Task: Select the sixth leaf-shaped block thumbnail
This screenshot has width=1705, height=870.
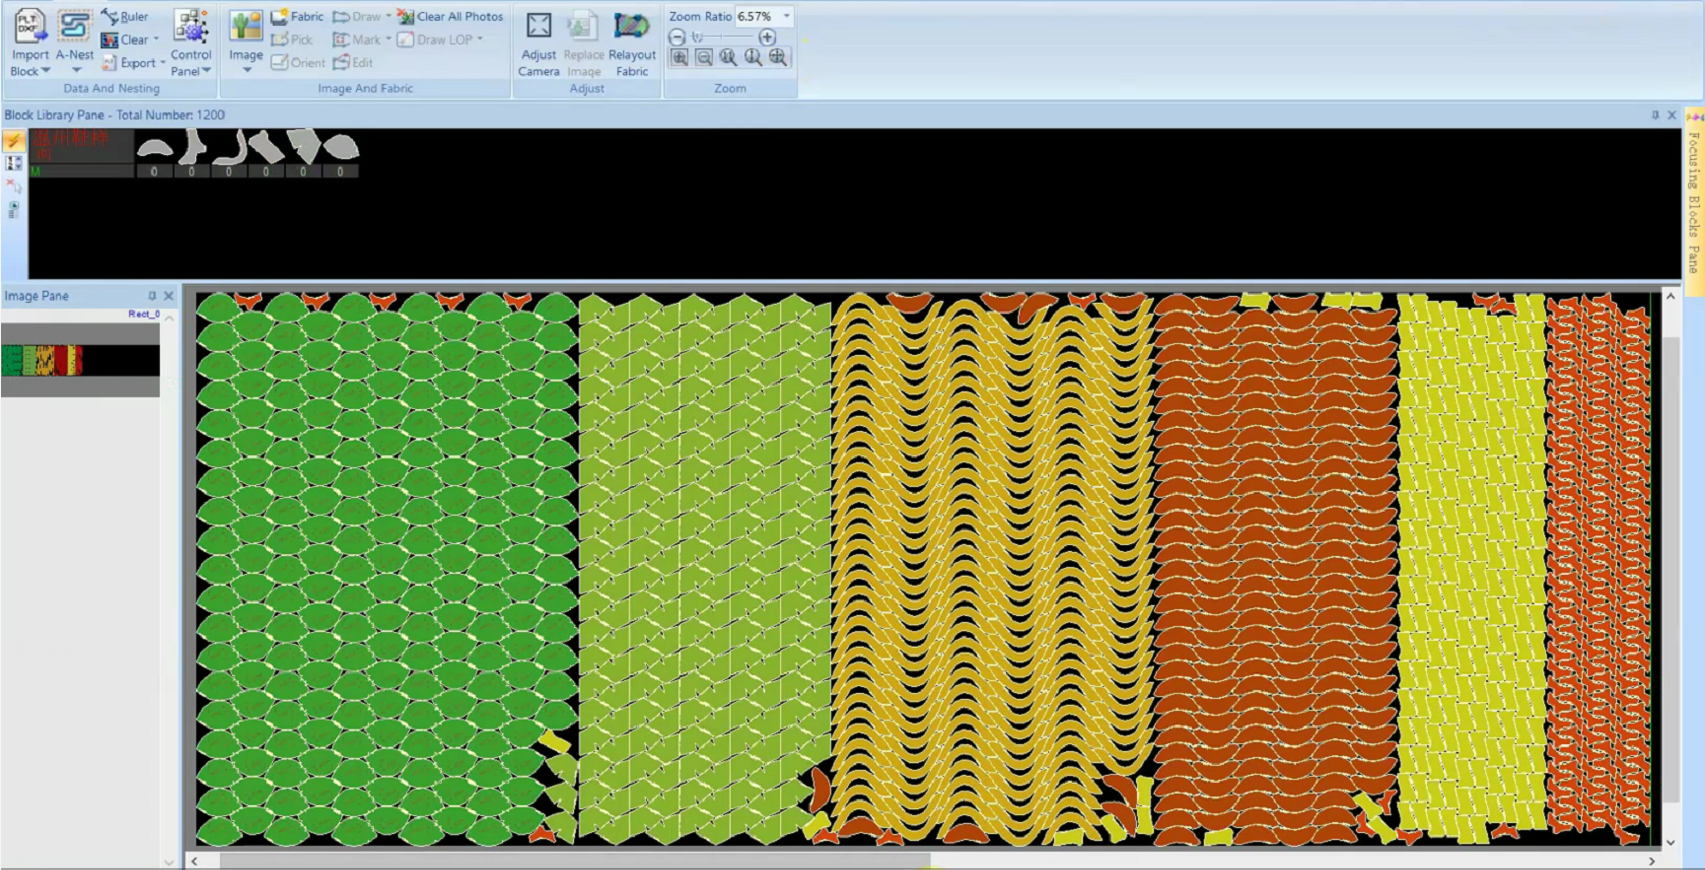Action: click(x=340, y=147)
